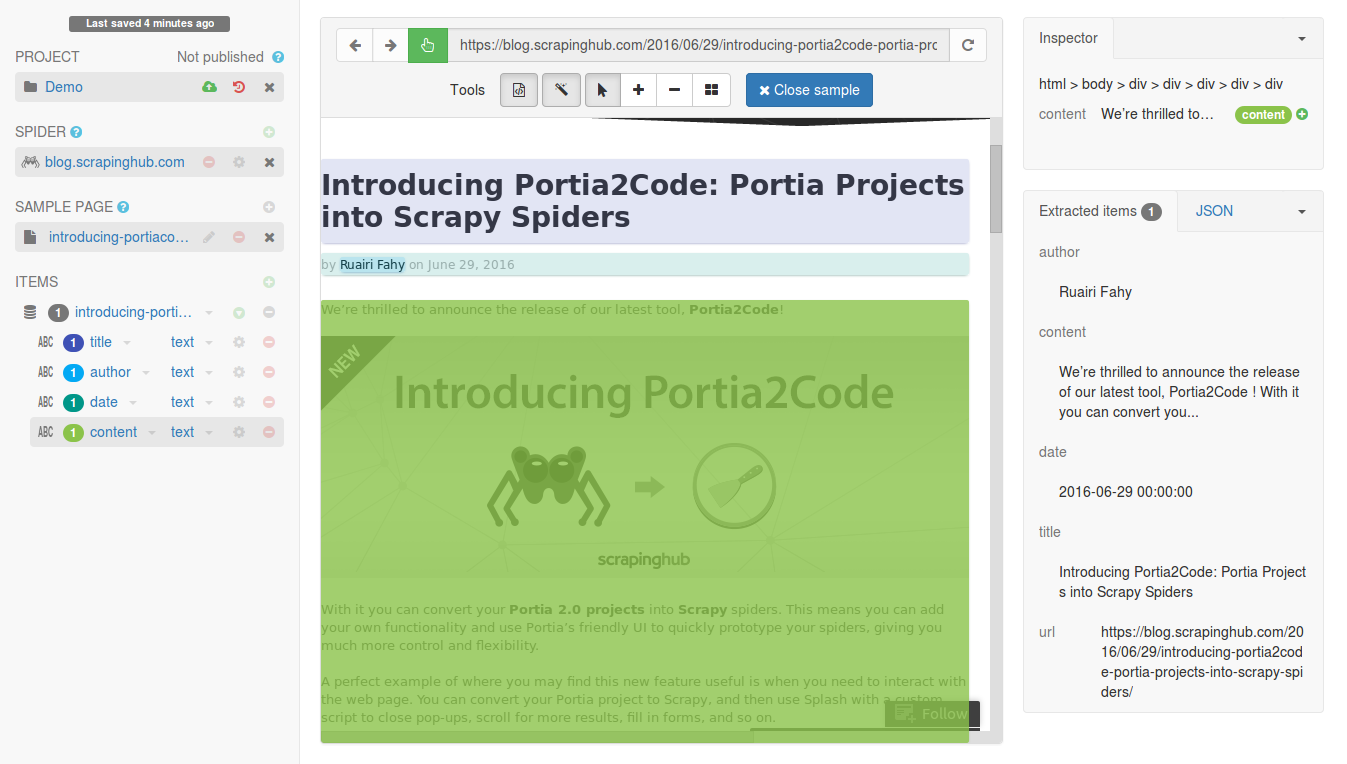This screenshot has height=764, width=1347.
Task: Open settings for the date field
Action: [239, 402]
